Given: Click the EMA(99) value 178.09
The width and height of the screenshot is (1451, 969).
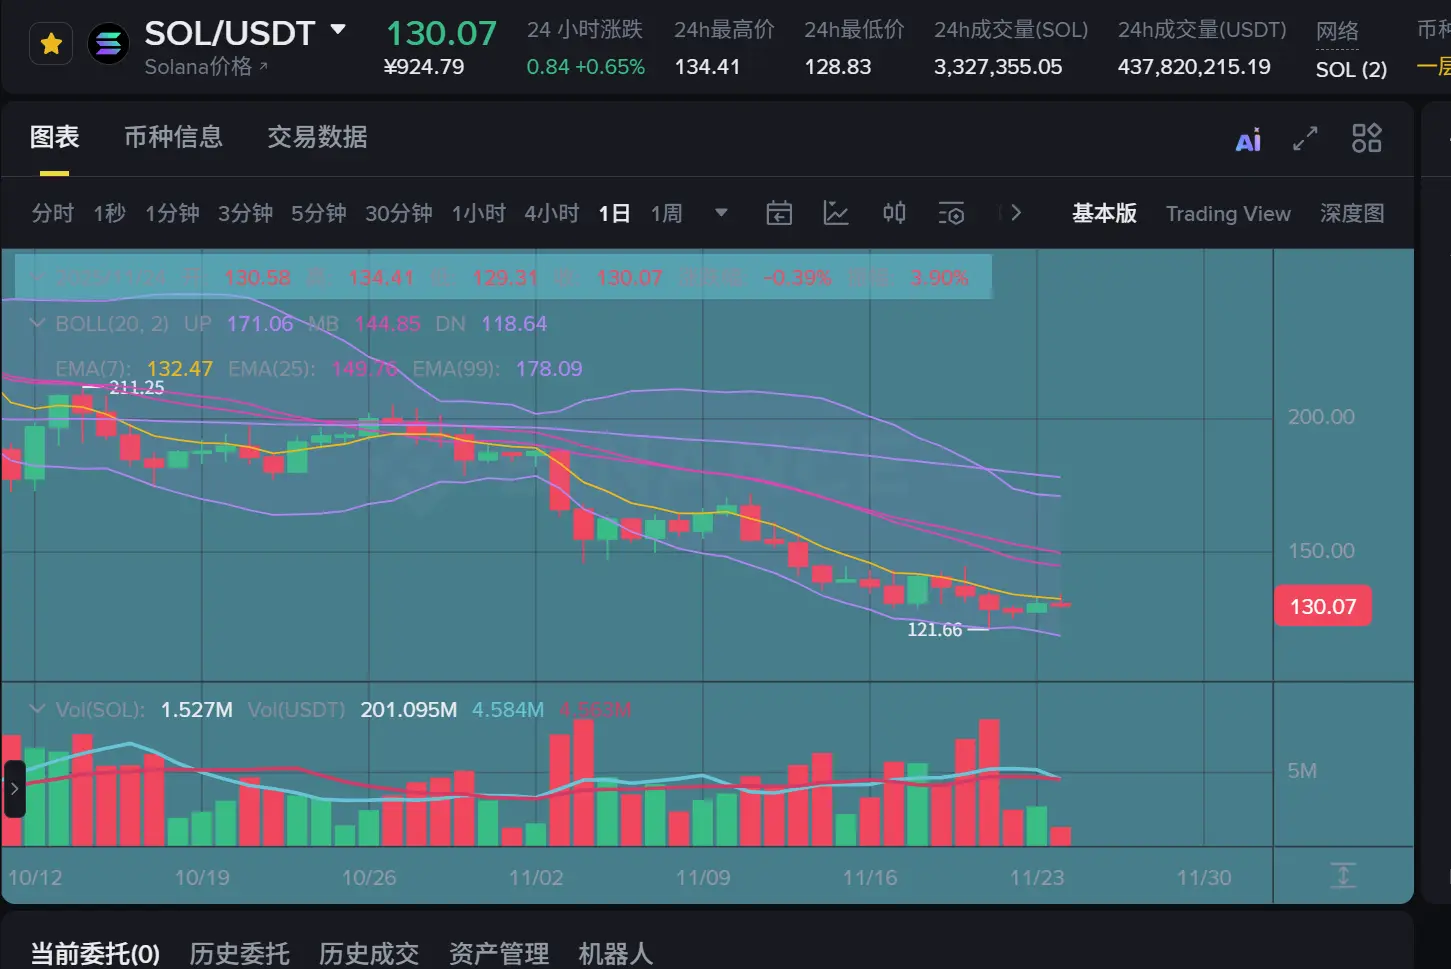Looking at the screenshot, I should [549, 369].
